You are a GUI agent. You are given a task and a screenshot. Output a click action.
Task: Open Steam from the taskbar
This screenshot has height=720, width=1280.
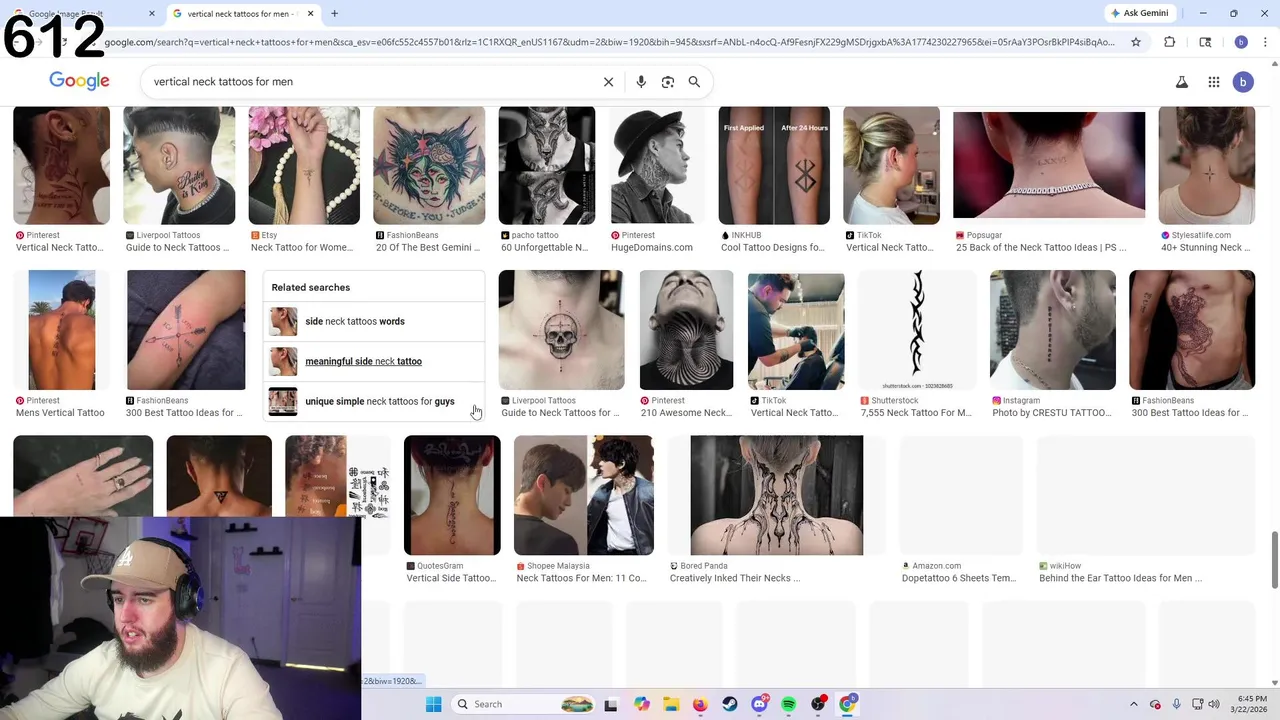click(730, 704)
